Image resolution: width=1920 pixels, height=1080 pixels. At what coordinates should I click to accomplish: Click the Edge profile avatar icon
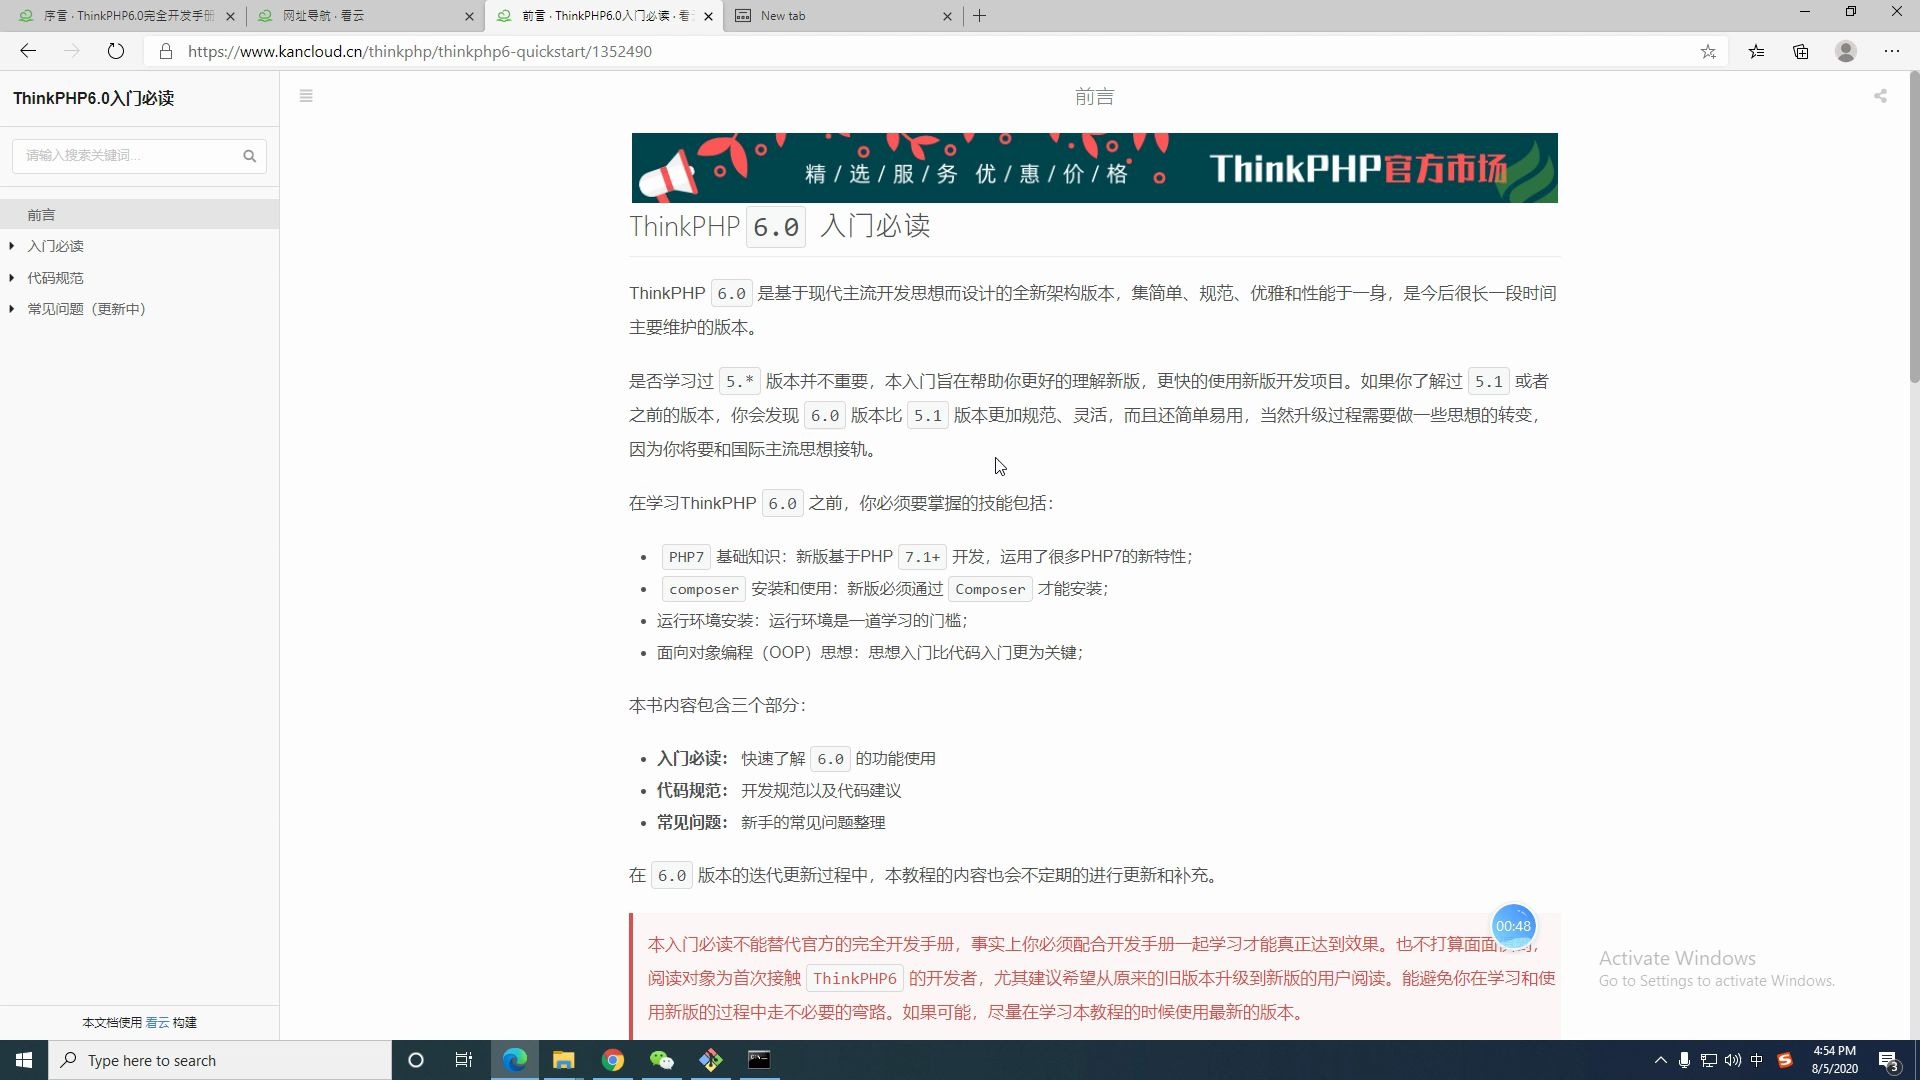click(1845, 51)
